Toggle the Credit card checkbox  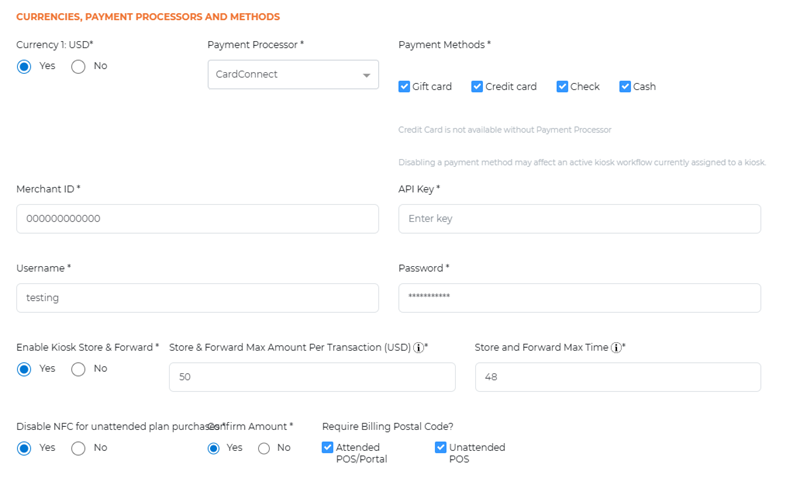click(x=477, y=87)
